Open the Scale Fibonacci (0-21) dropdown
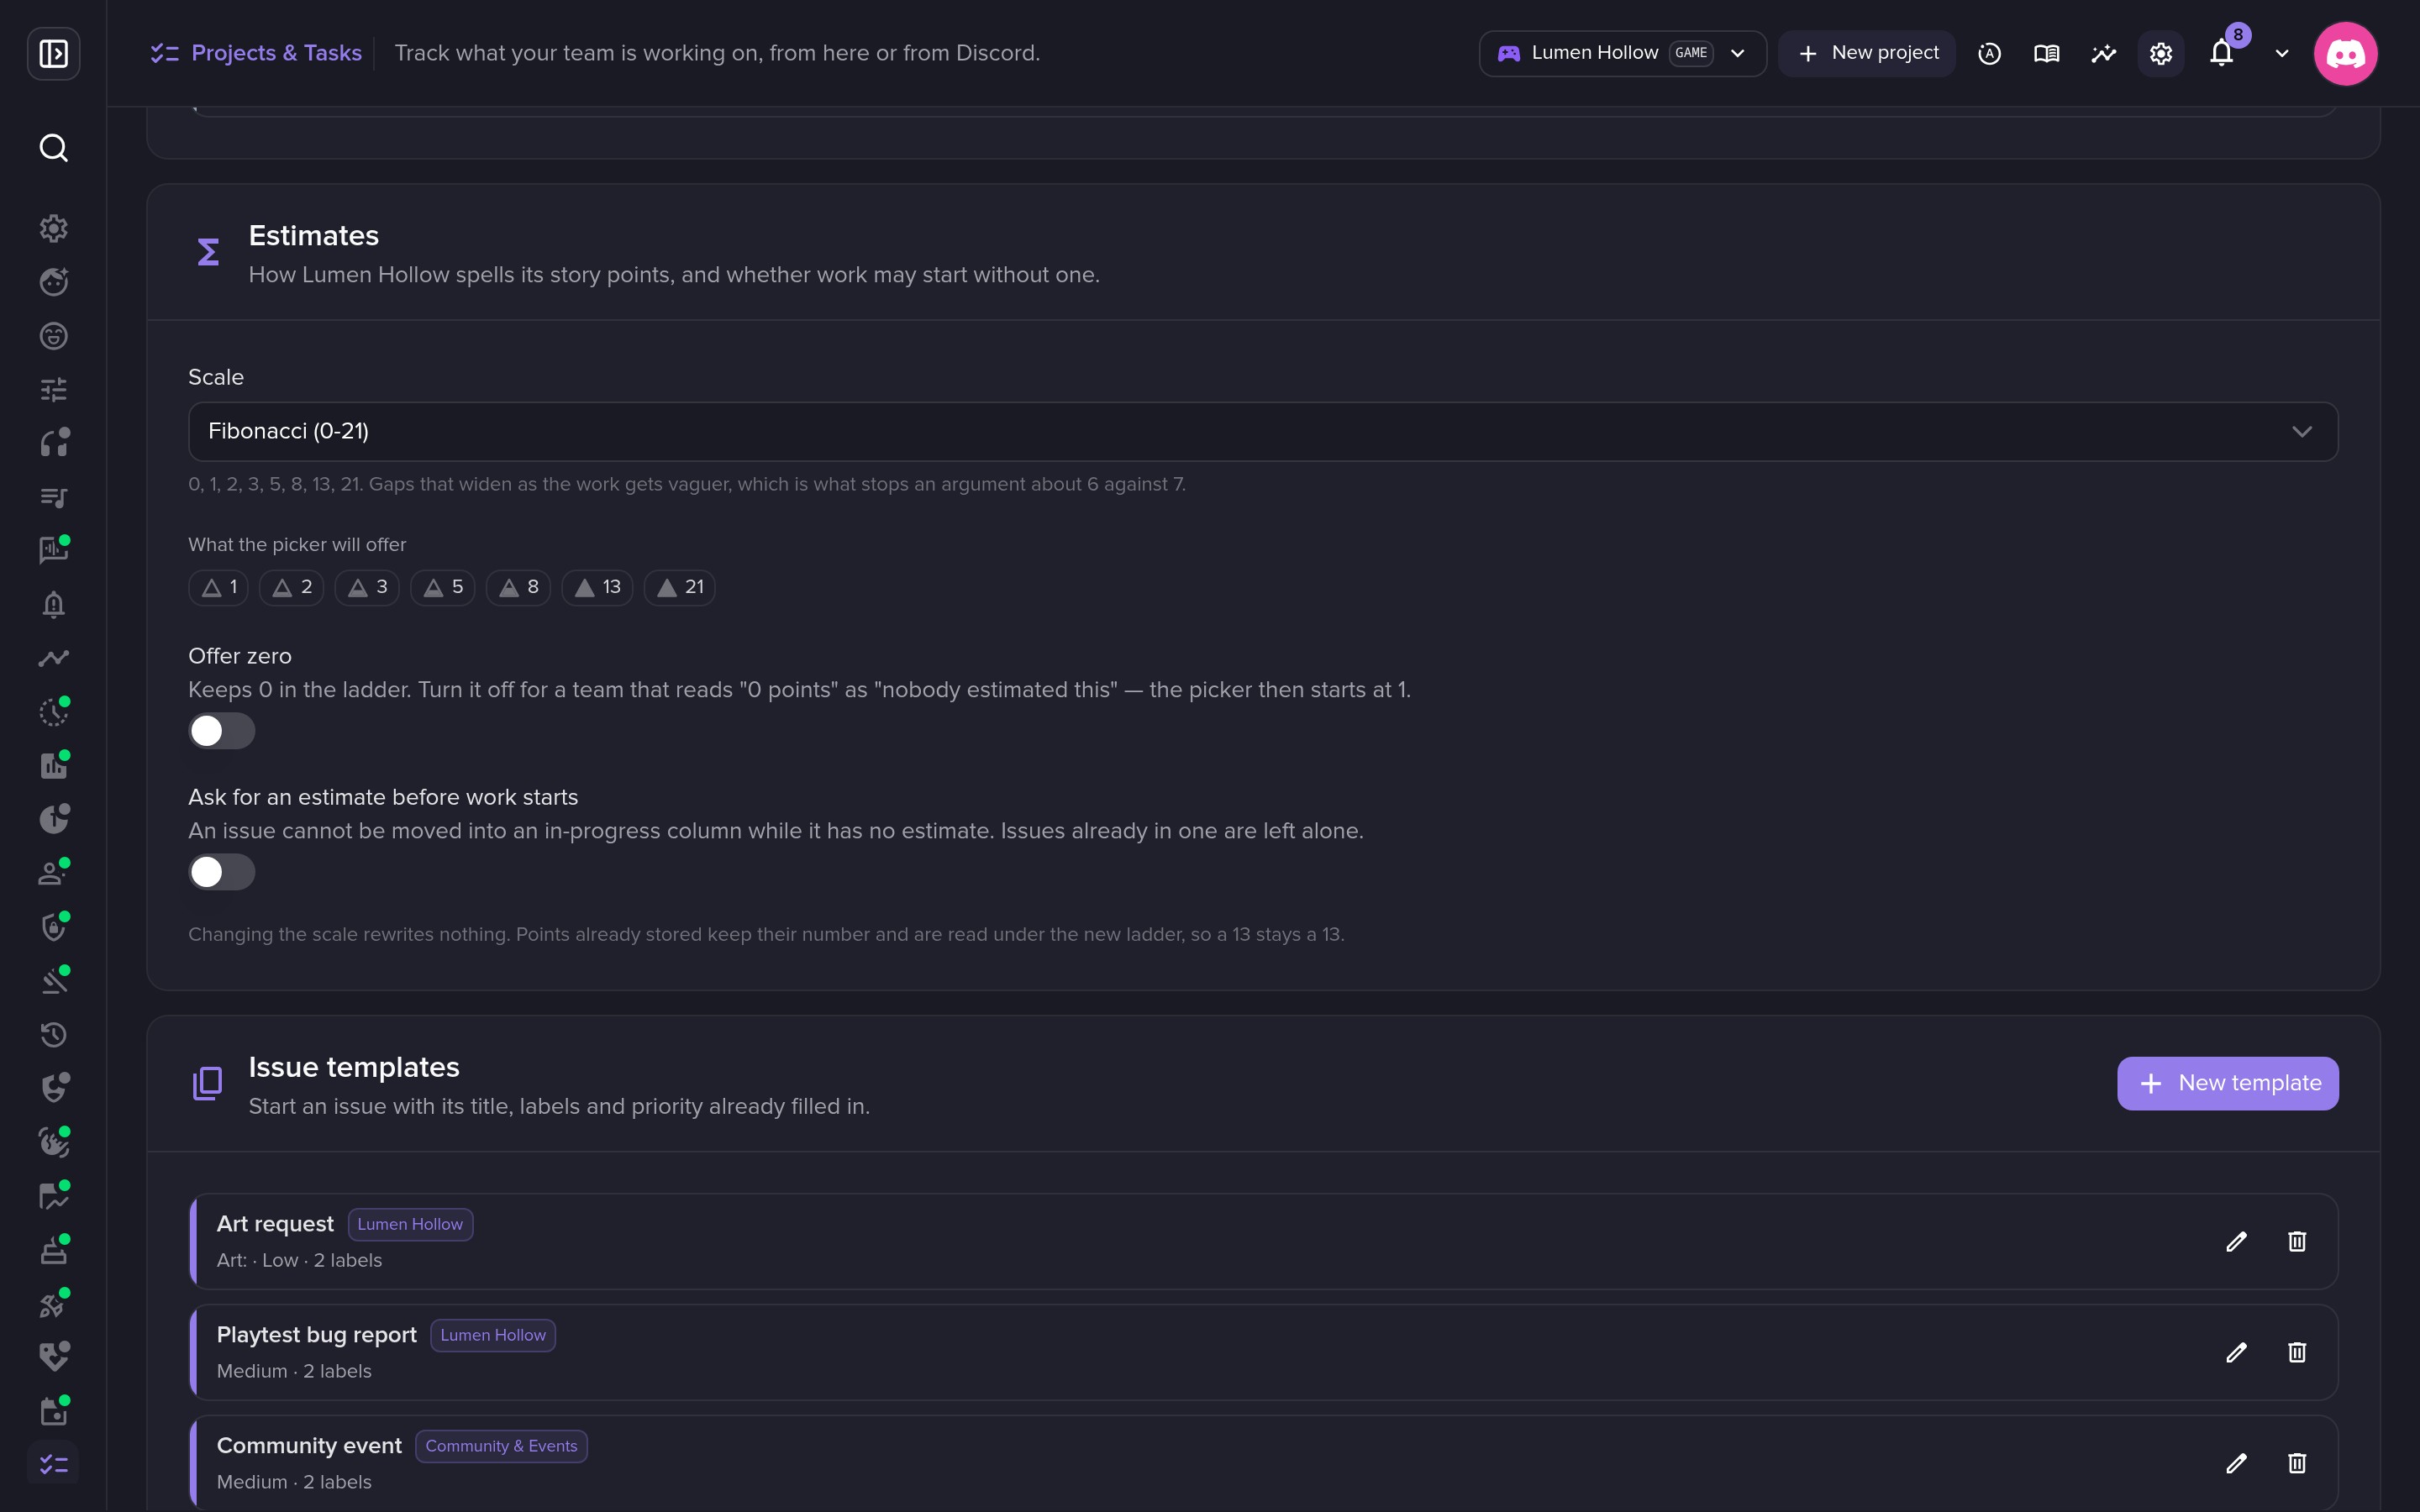 click(1263, 431)
